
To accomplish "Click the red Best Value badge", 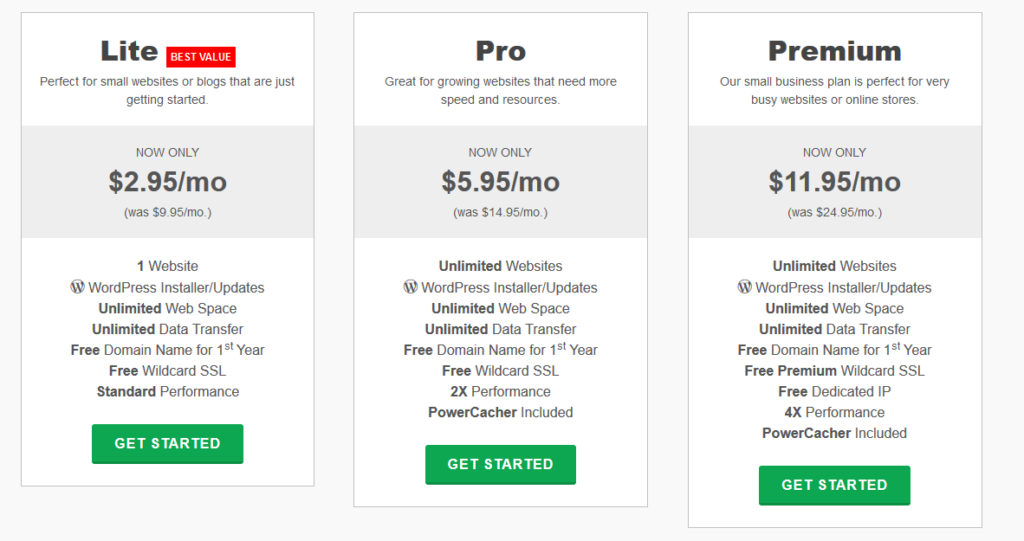I will 201,57.
